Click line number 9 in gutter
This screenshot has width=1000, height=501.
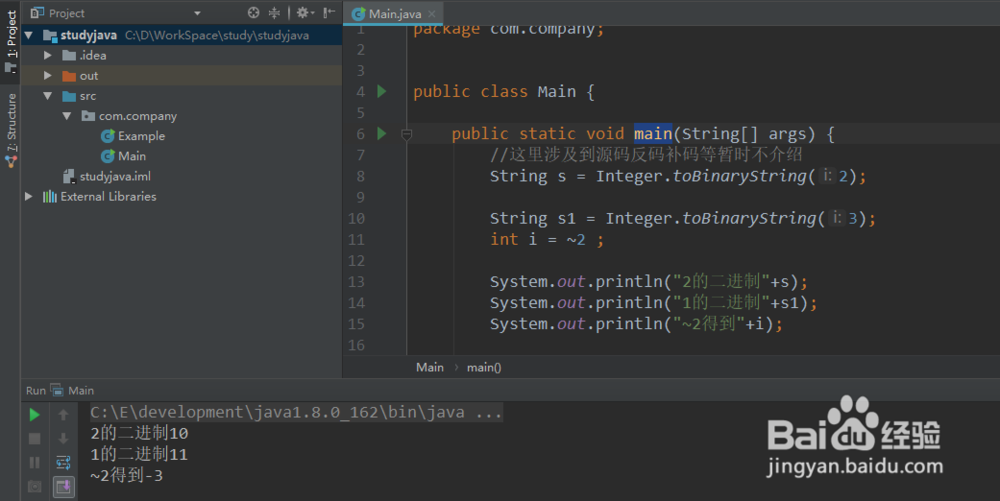tap(360, 198)
